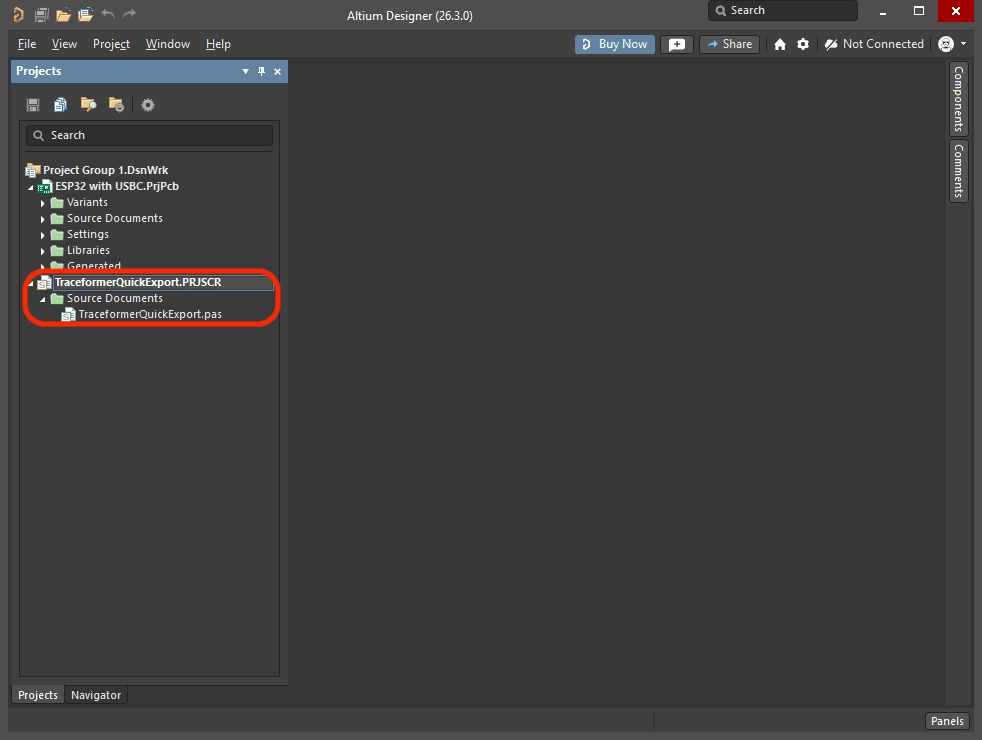Expand the Variants folder
Screen dimensions: 982x740
43,203
